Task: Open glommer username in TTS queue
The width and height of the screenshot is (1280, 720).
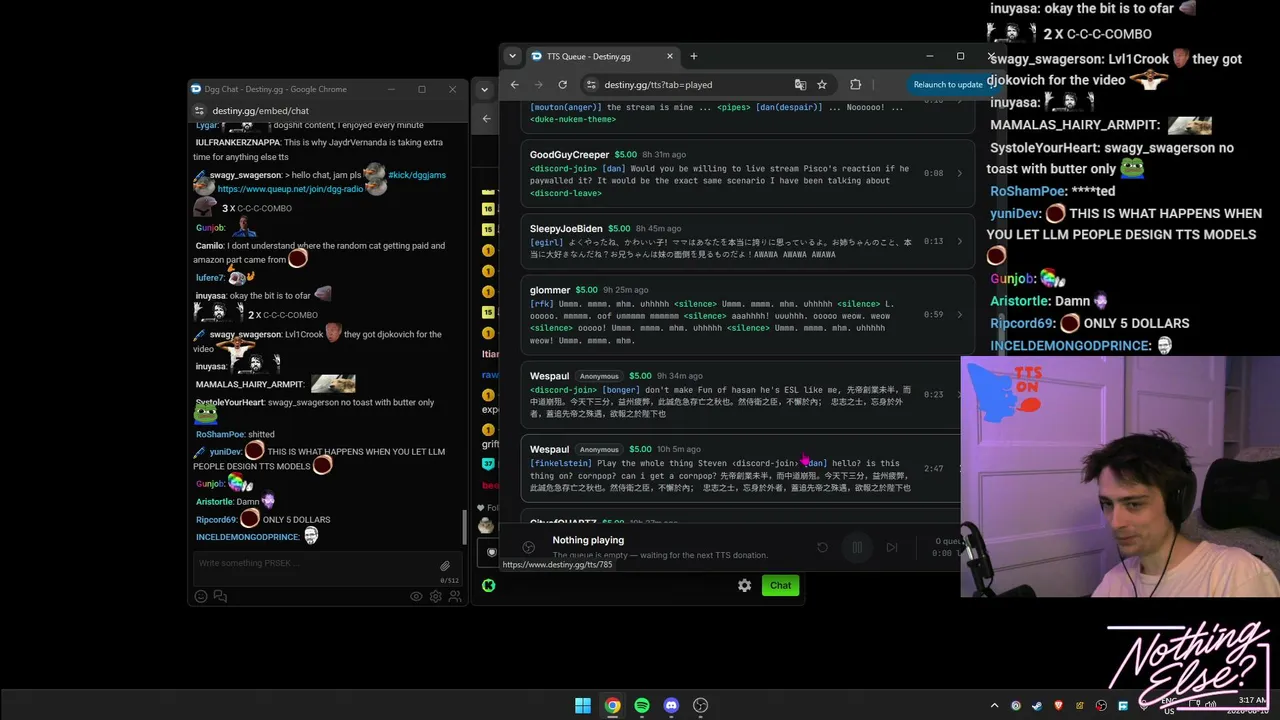Action: 550,290
